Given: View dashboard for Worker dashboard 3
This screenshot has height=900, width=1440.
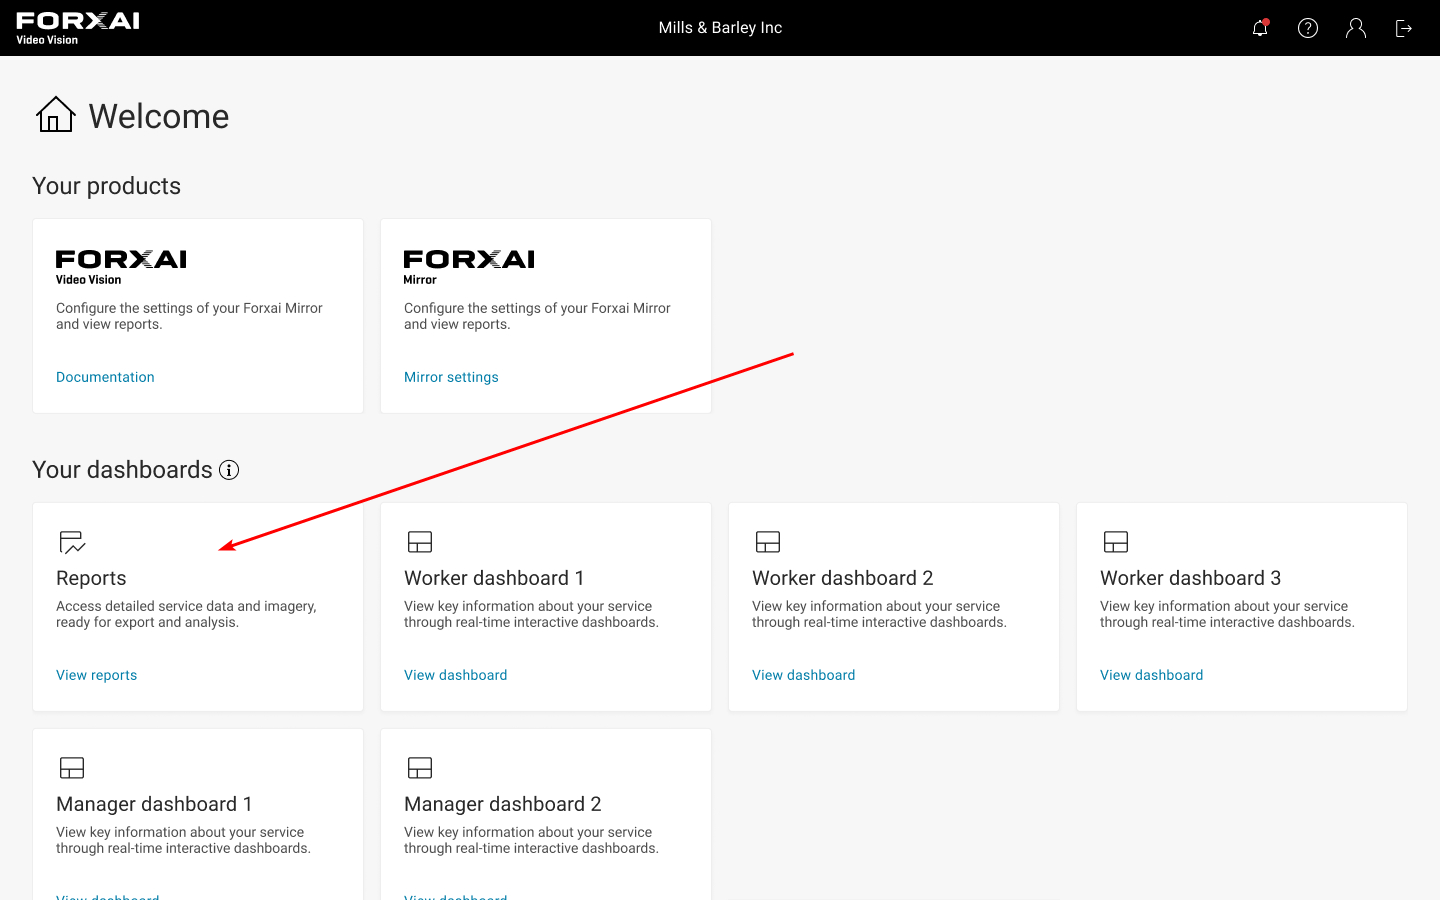Looking at the screenshot, I should pyautogui.click(x=1152, y=675).
